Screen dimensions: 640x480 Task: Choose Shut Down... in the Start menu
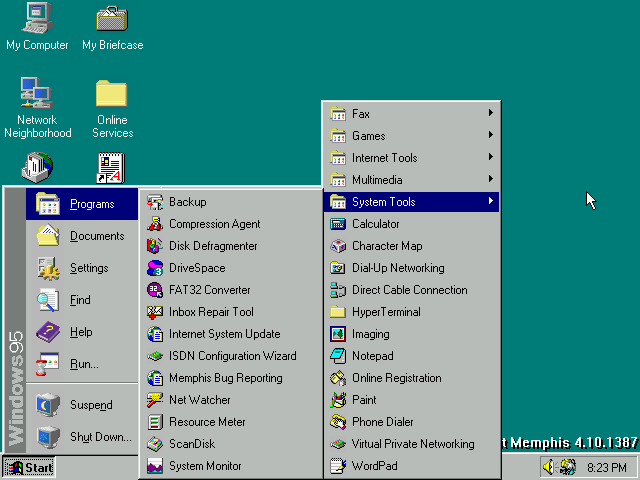coord(82,437)
